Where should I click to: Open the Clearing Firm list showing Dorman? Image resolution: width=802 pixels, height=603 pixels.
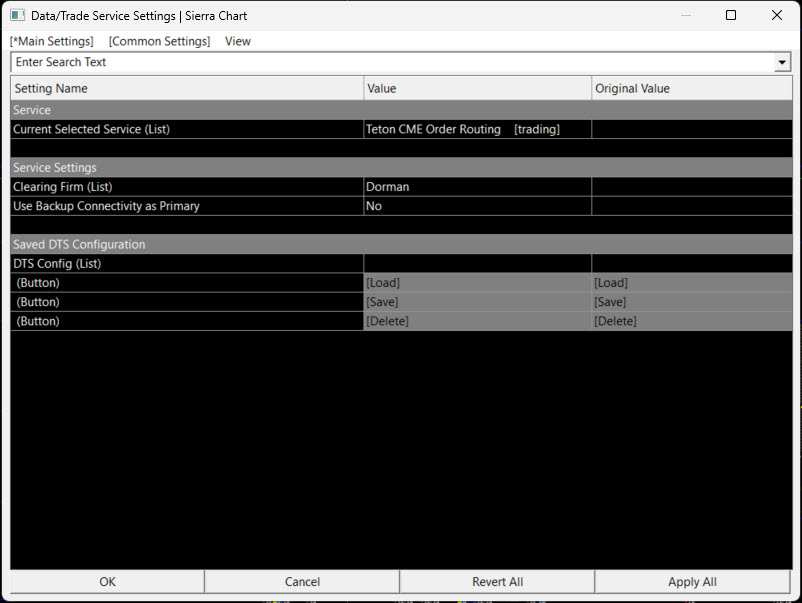pyautogui.click(x=477, y=187)
